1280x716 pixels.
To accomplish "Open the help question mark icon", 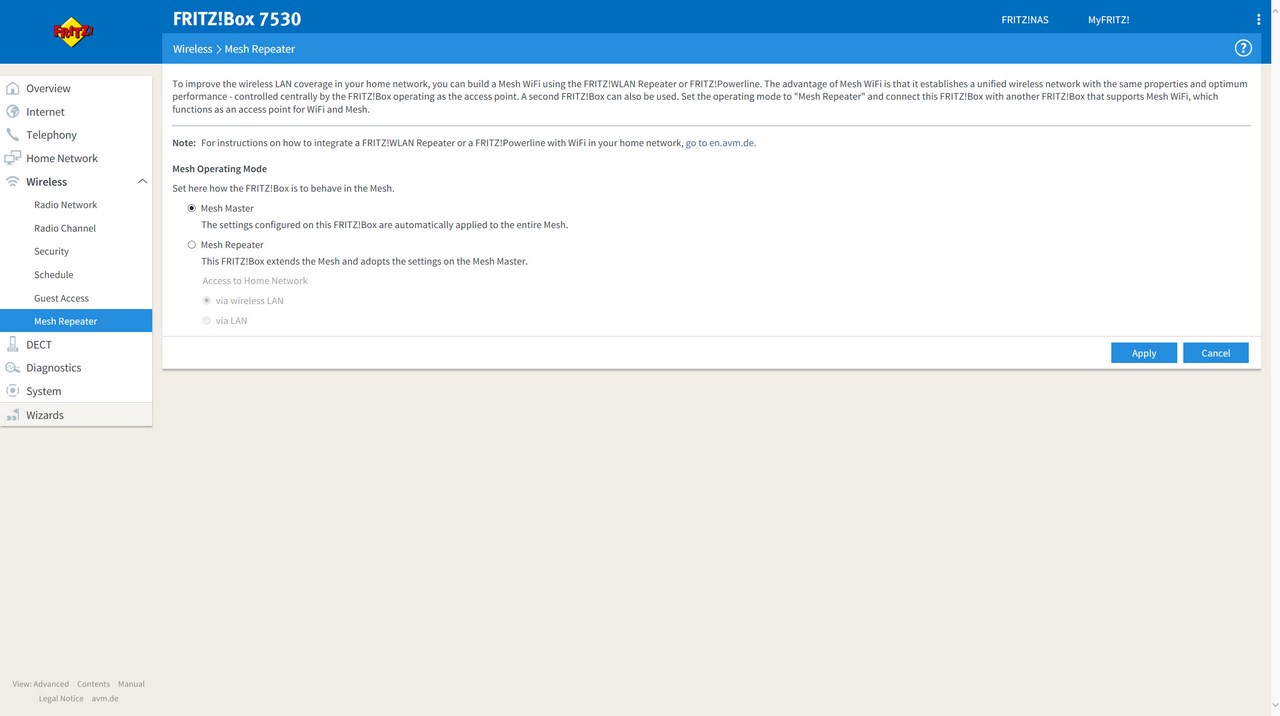I will tap(1243, 48).
